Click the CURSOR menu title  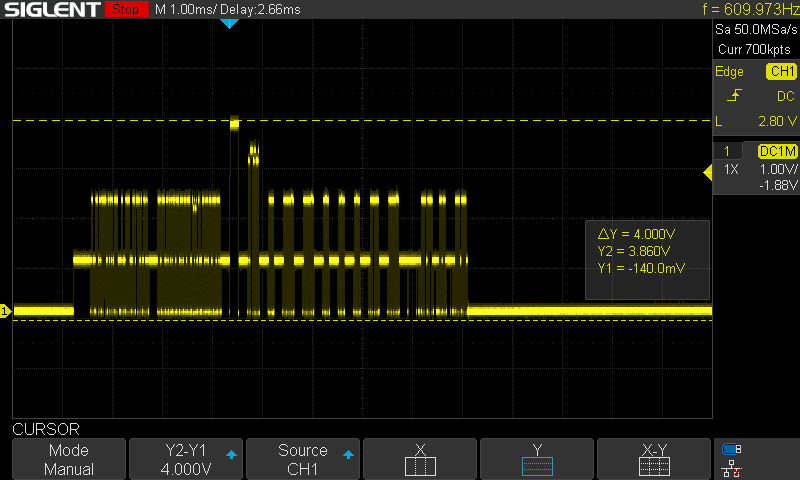click(x=46, y=429)
